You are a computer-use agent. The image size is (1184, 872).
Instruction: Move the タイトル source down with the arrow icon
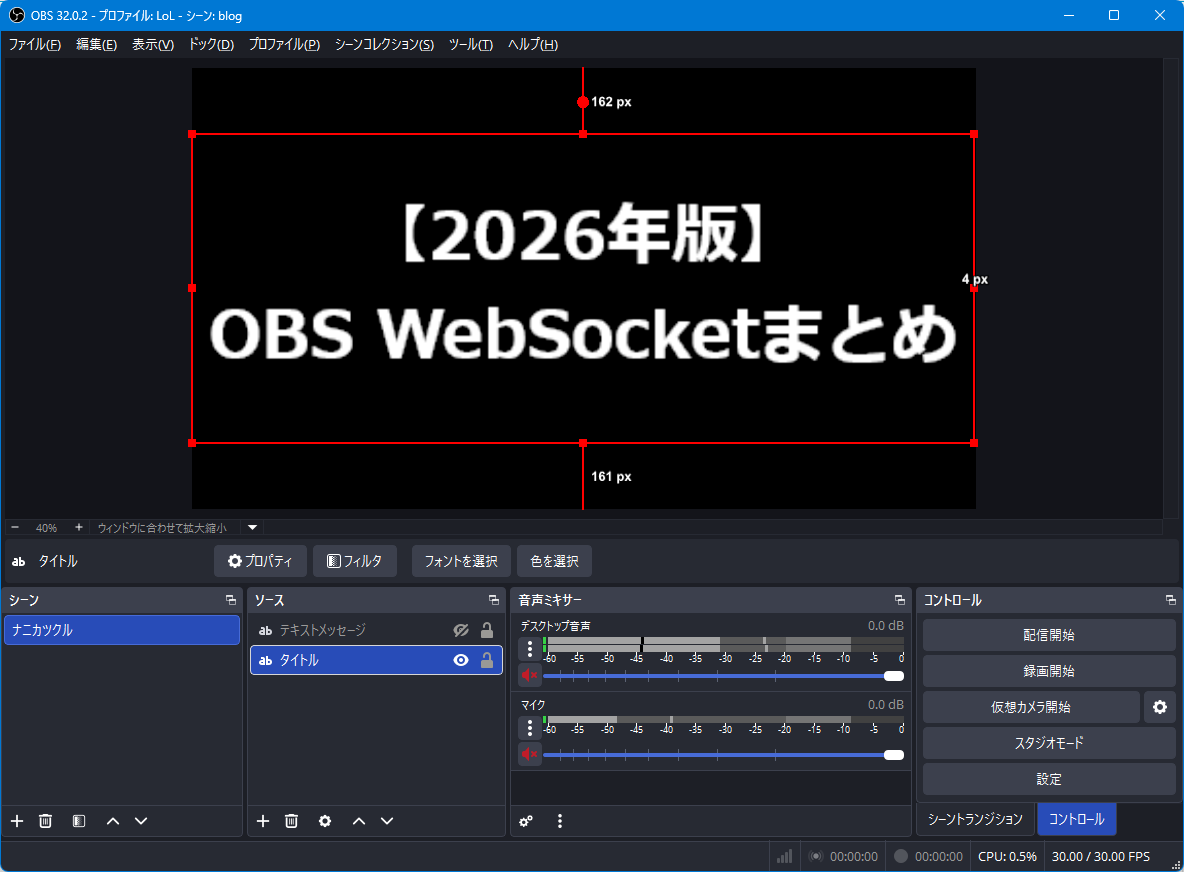coord(387,821)
